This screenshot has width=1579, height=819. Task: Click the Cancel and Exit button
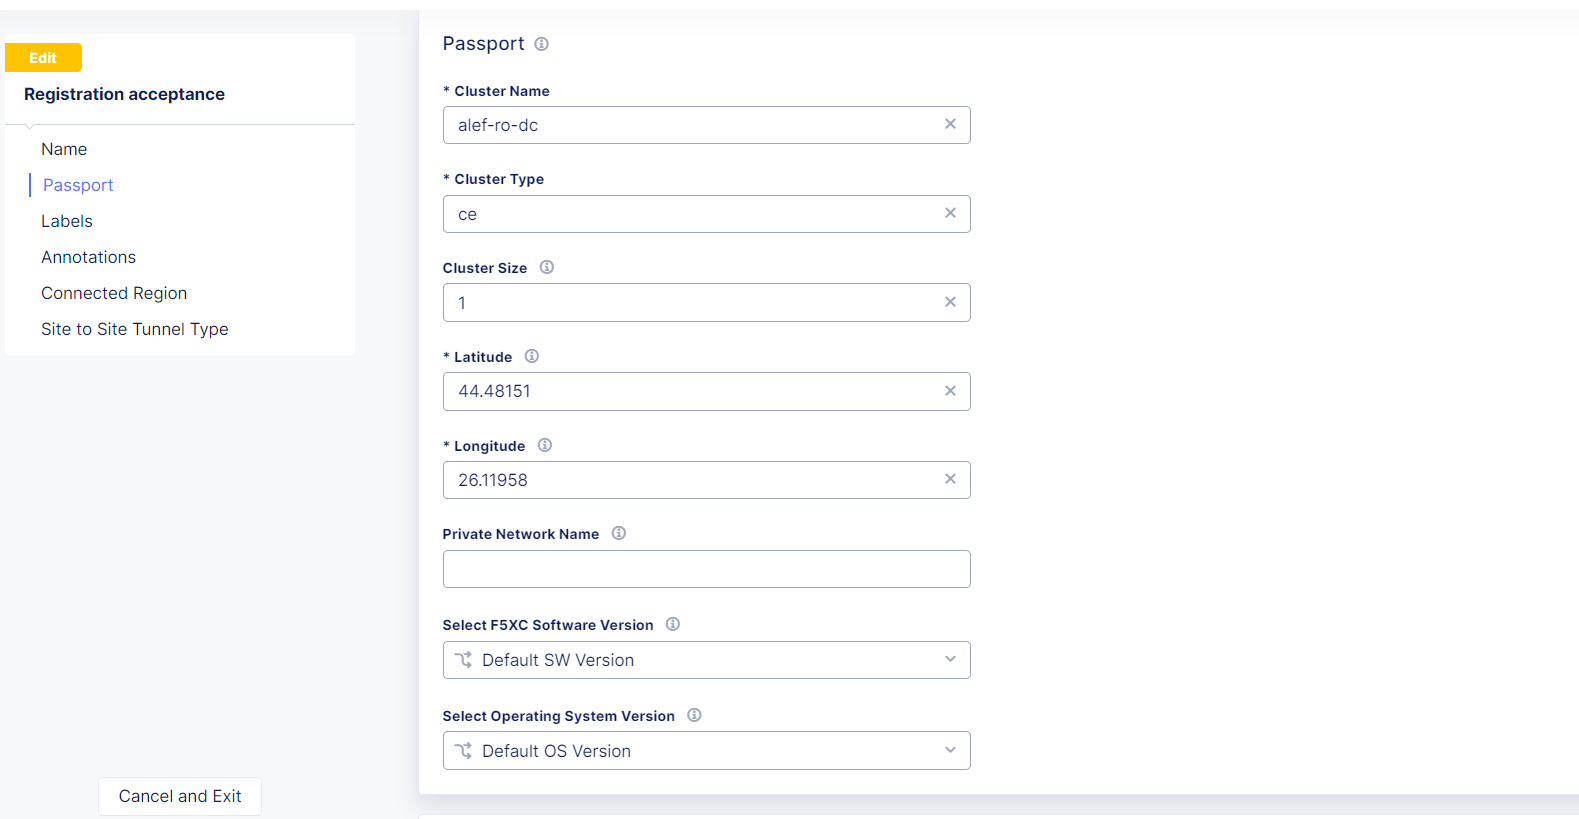pos(180,796)
